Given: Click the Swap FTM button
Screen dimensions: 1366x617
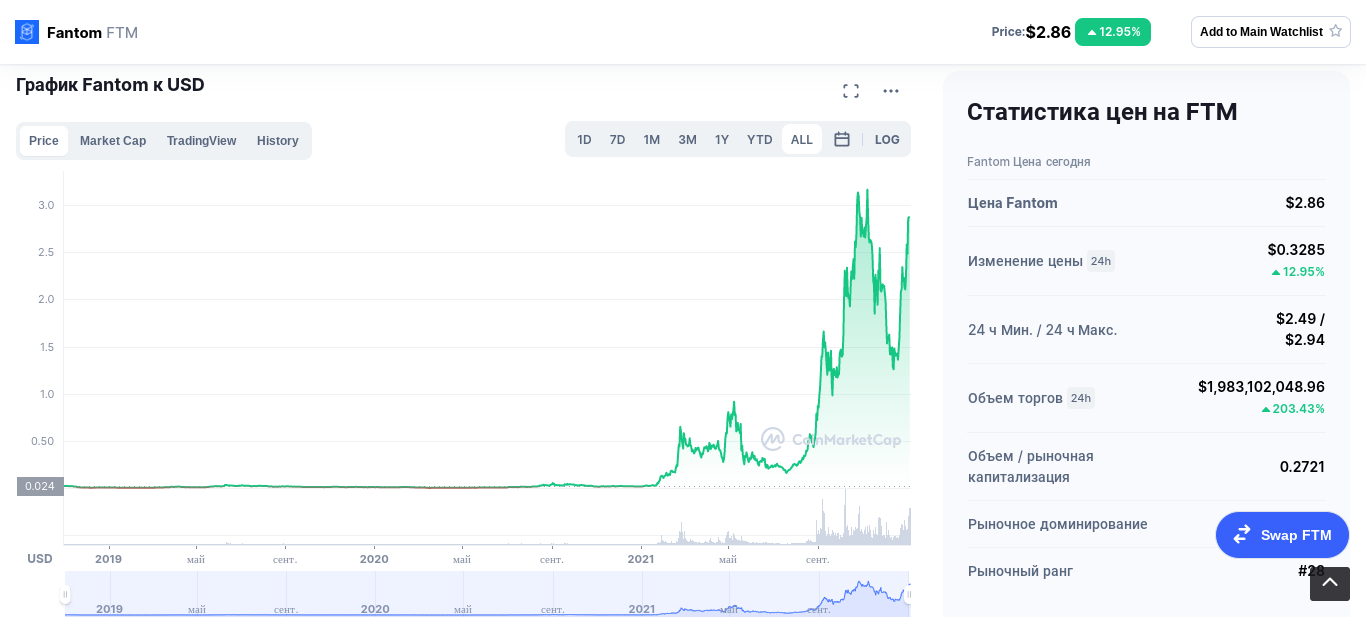Looking at the screenshot, I should tap(1282, 535).
